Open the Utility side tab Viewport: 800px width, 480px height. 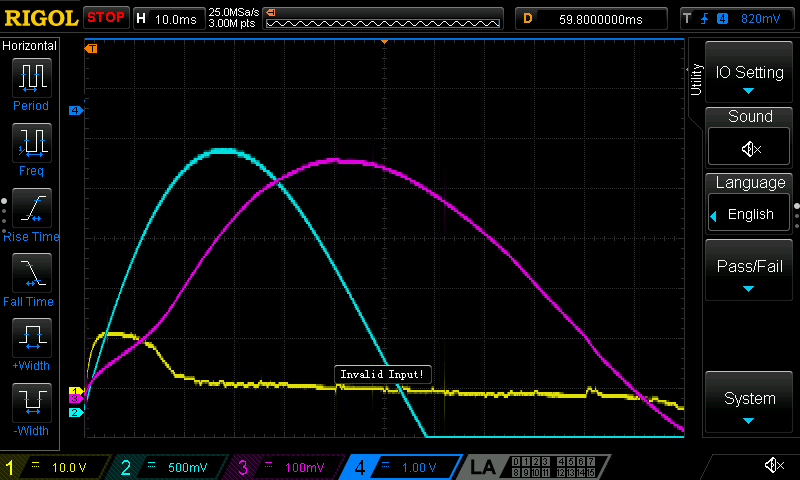point(696,80)
